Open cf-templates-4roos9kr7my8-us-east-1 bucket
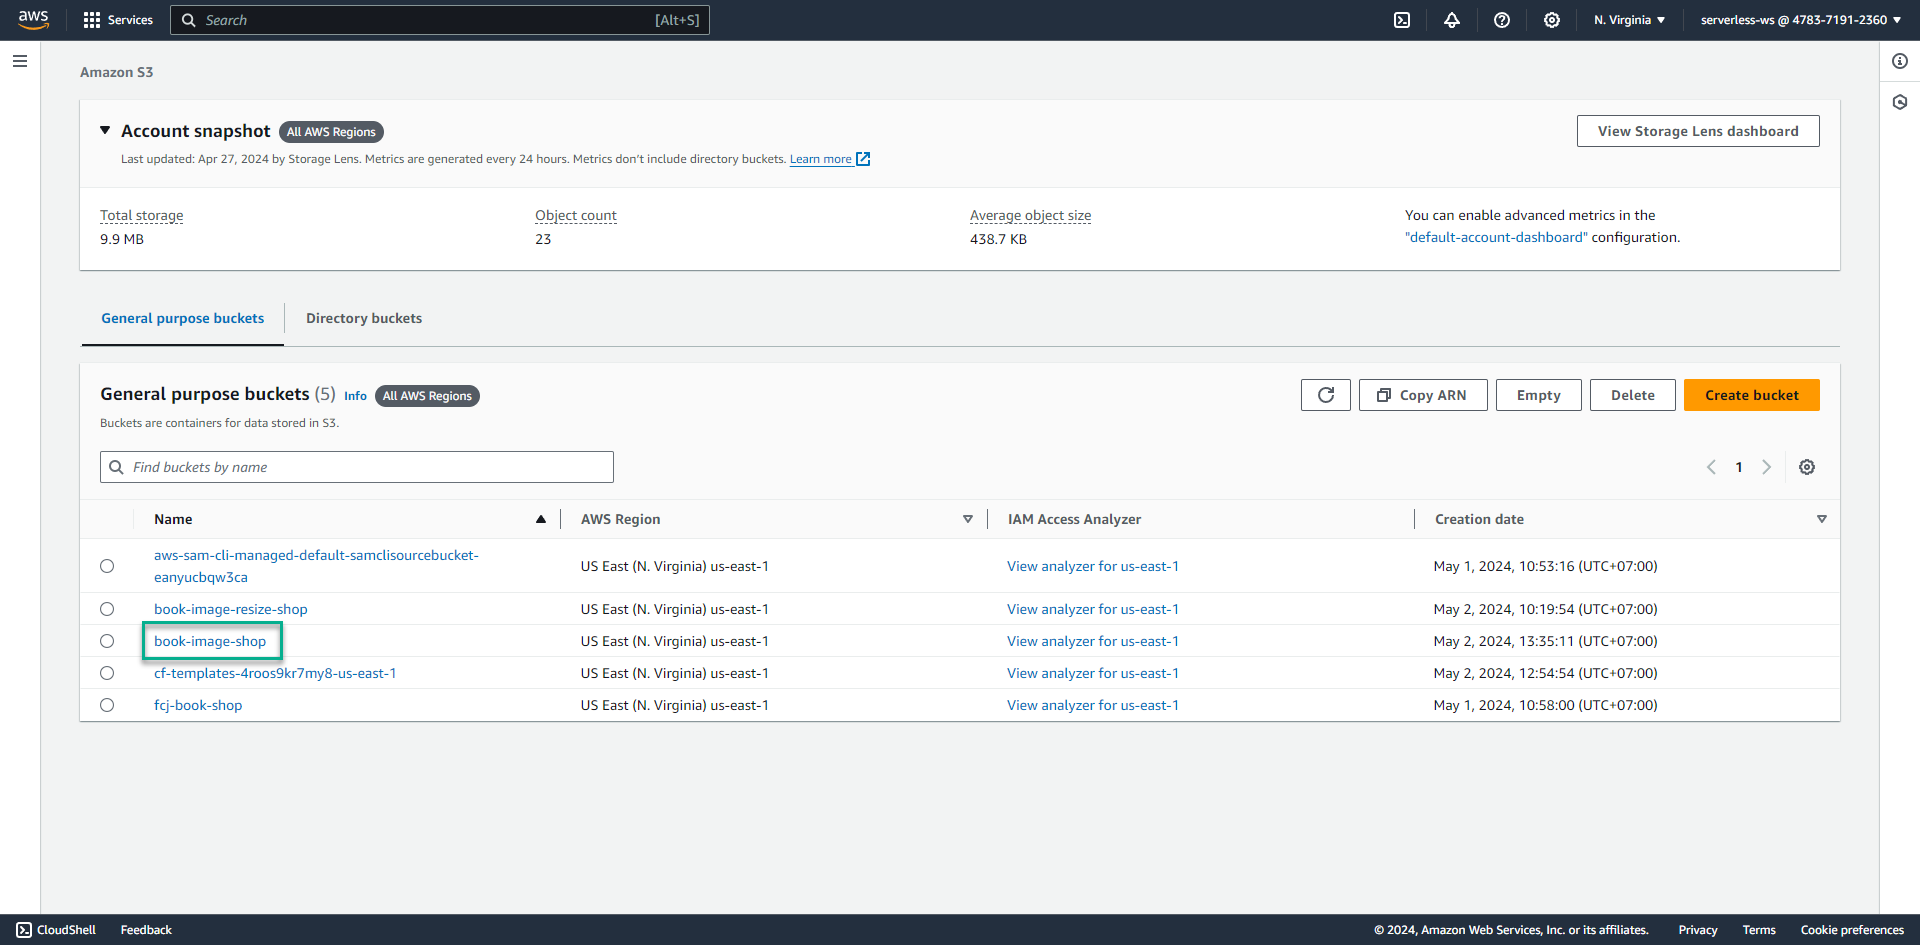The width and height of the screenshot is (1920, 945). pyautogui.click(x=275, y=673)
